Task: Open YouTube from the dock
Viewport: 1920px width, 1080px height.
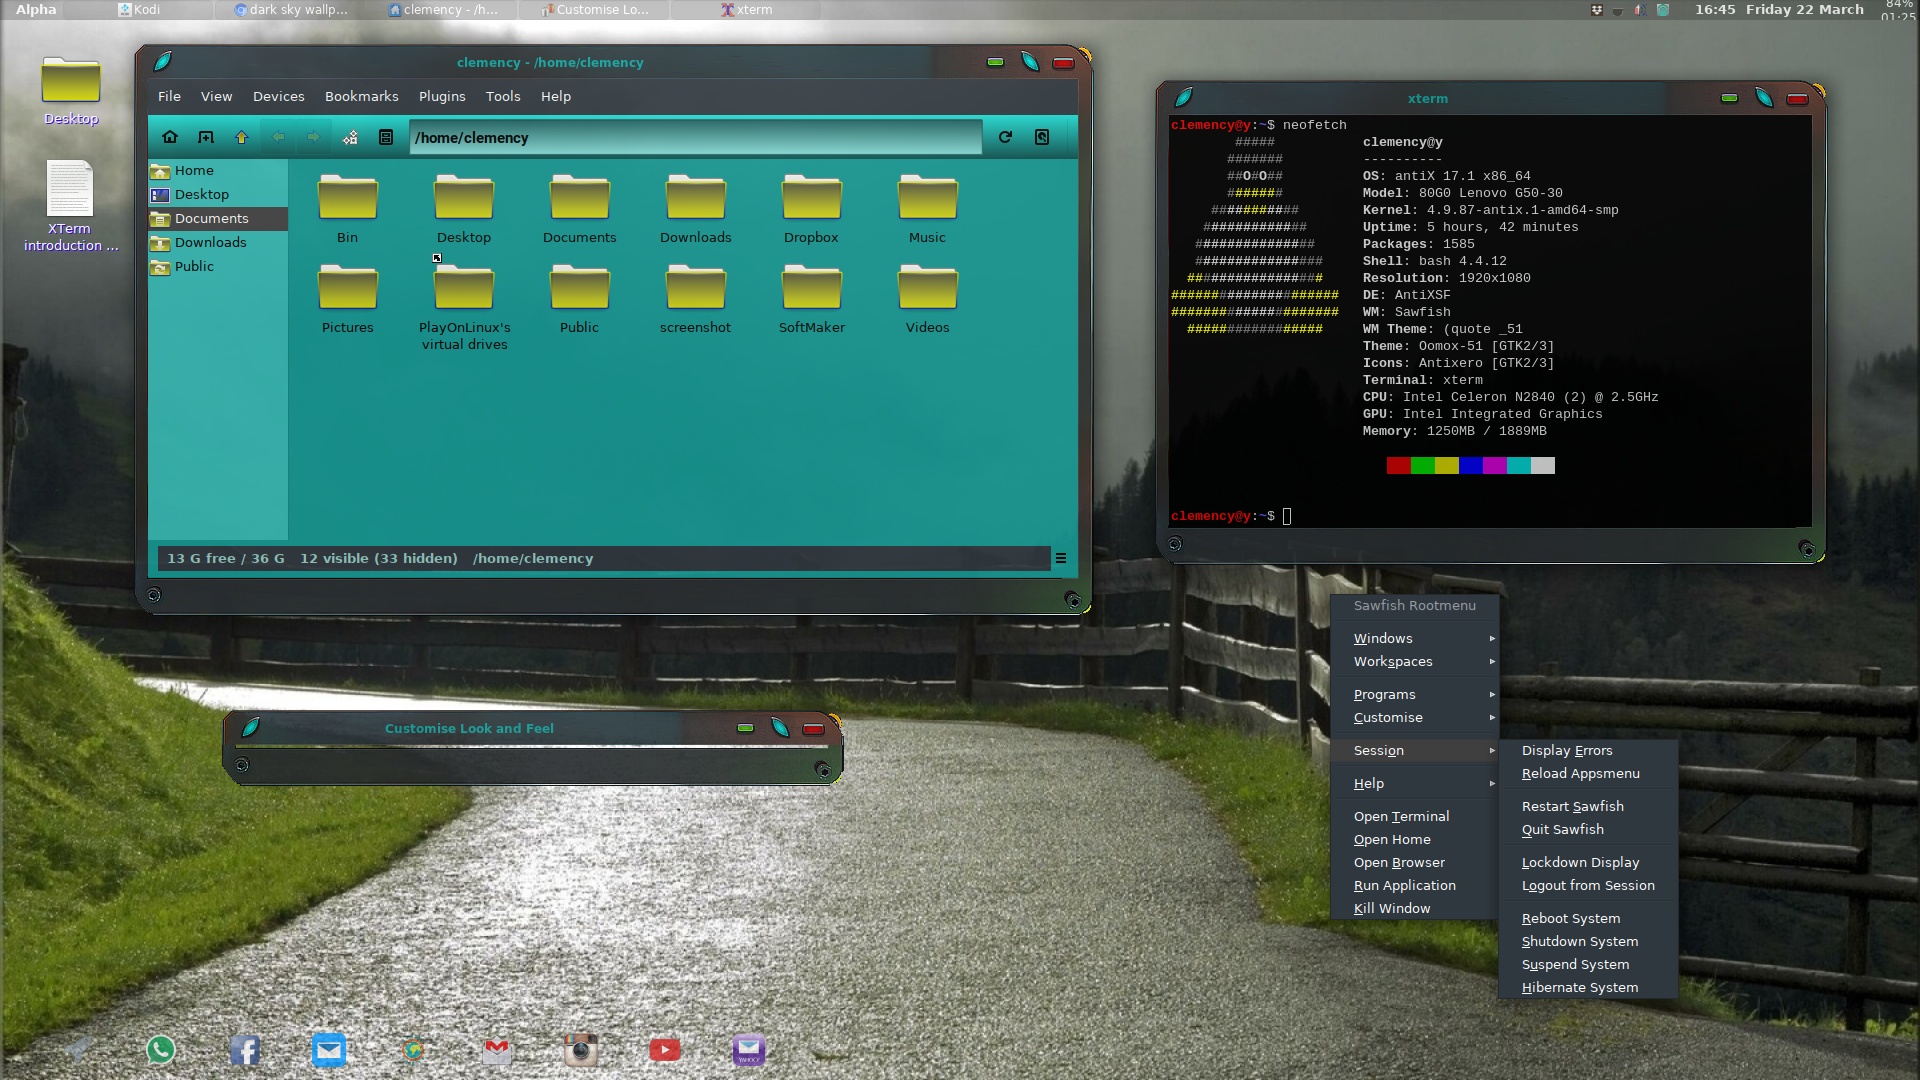Action: (665, 1049)
